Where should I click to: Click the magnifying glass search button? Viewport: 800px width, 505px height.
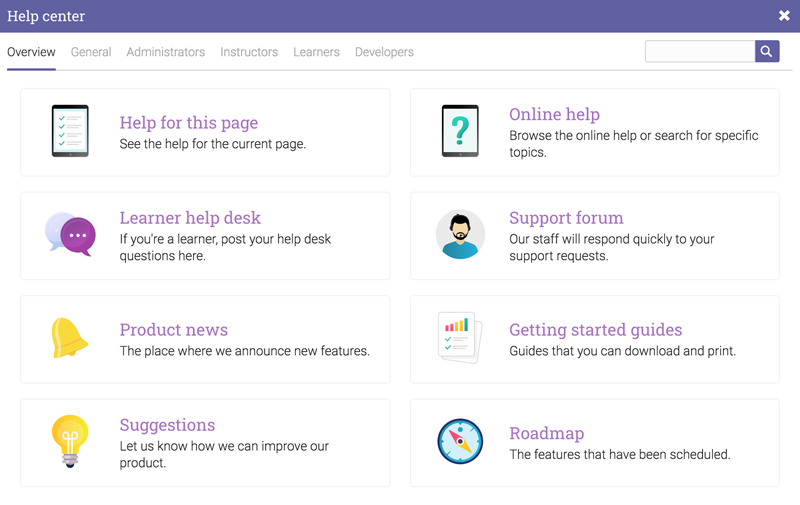click(767, 51)
